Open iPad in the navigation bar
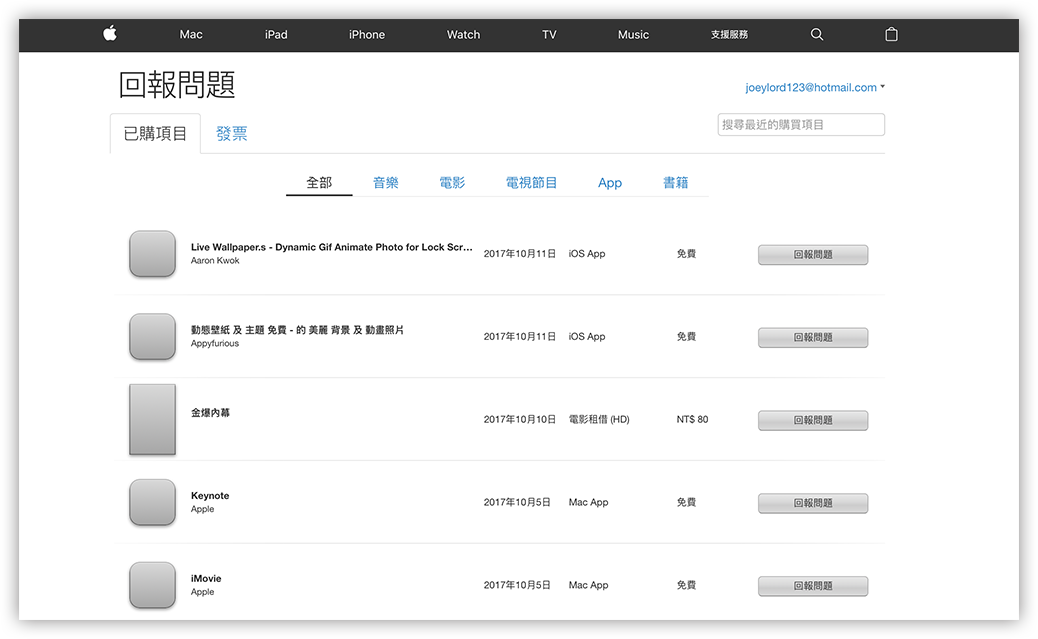This screenshot has height=639, width=1038. 276,34
